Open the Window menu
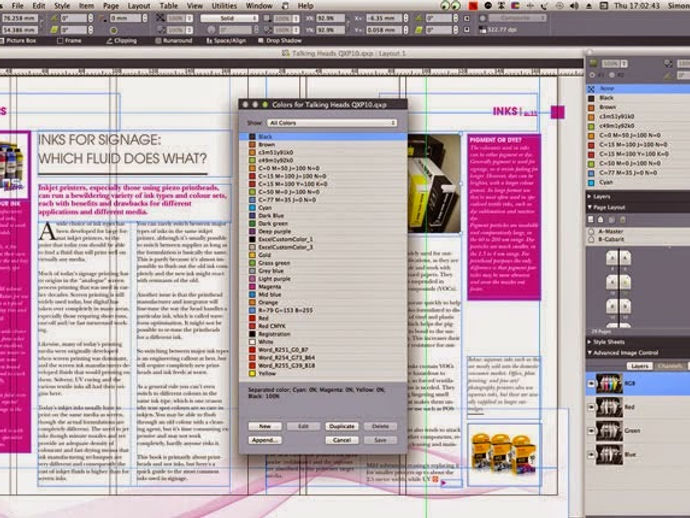The width and height of the screenshot is (690, 518). click(259, 6)
